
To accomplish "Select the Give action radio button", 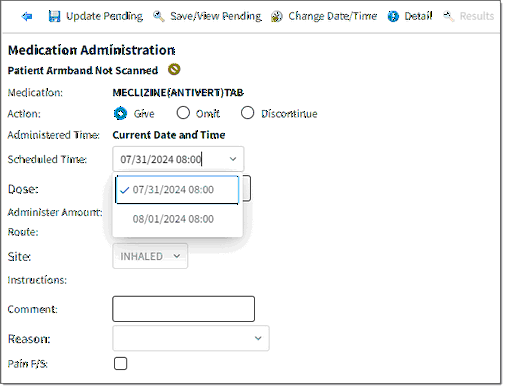I will tap(120, 113).
